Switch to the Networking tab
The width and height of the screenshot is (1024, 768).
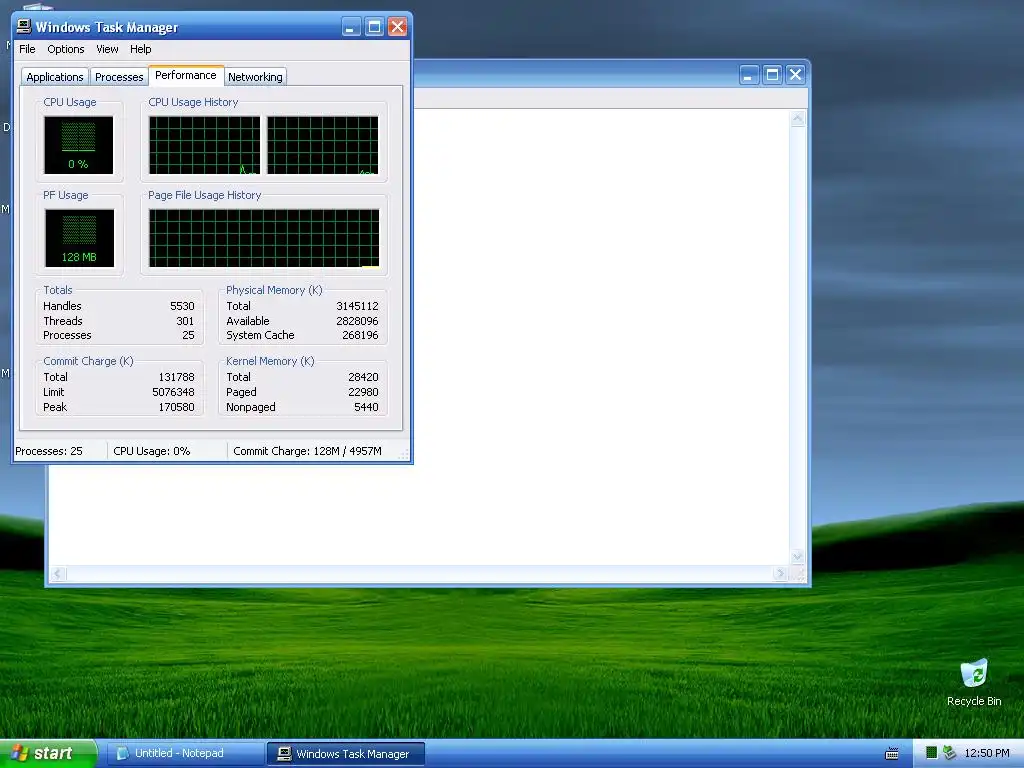click(x=255, y=77)
